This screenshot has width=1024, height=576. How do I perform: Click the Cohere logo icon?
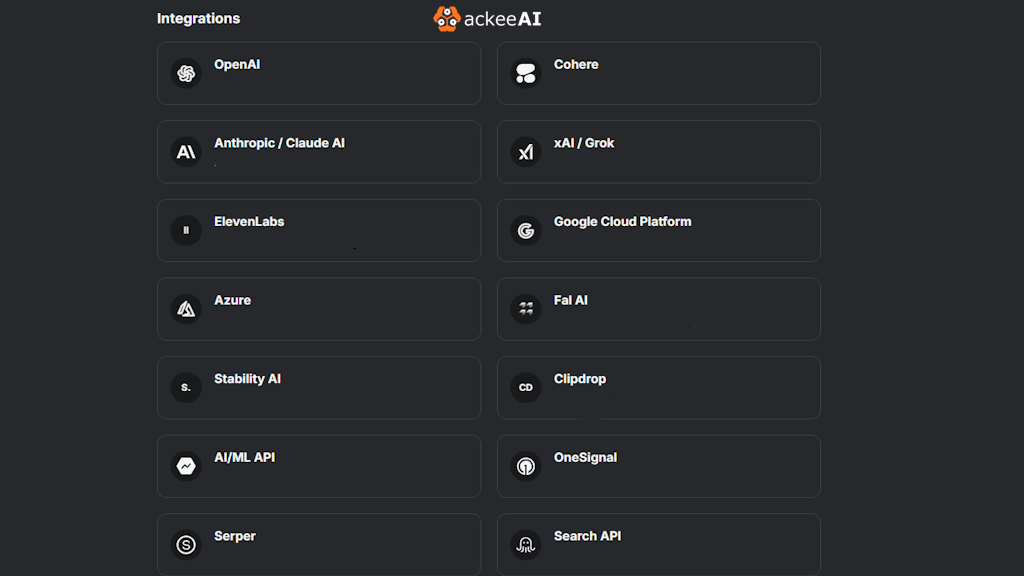[x=526, y=73]
